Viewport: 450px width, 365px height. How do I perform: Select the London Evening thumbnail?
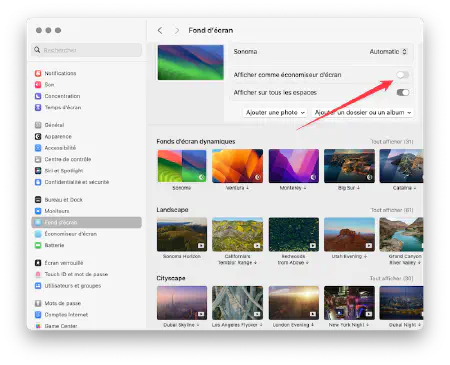tap(293, 303)
